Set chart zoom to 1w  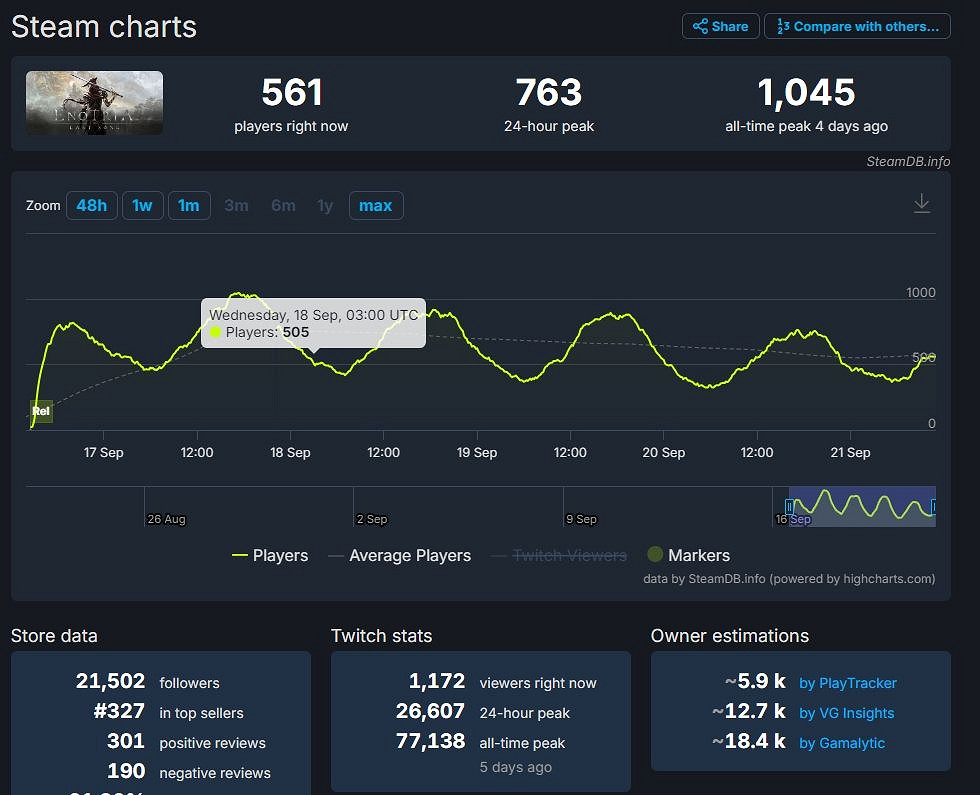[x=143, y=206]
